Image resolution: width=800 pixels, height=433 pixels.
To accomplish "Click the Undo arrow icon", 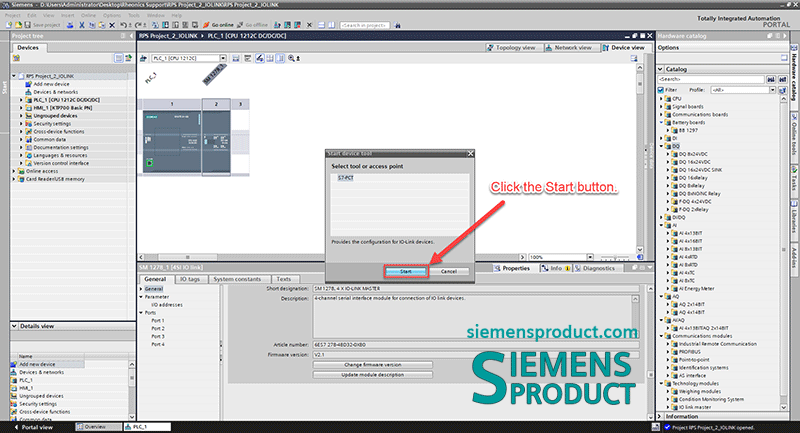I will [123, 24].
